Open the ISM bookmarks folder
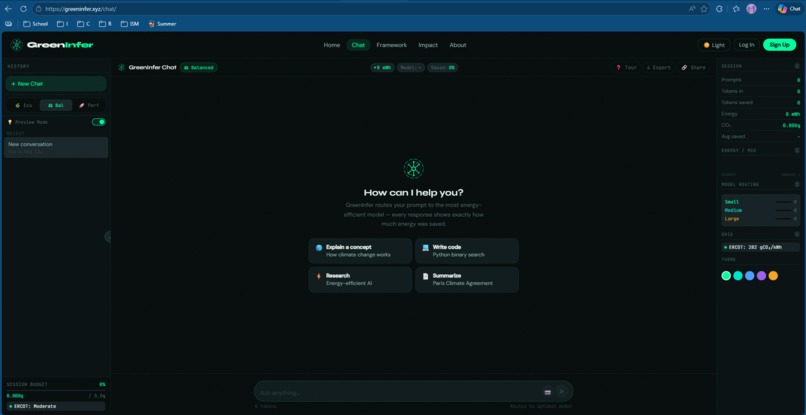Image resolution: width=806 pixels, height=415 pixels. 130,24
